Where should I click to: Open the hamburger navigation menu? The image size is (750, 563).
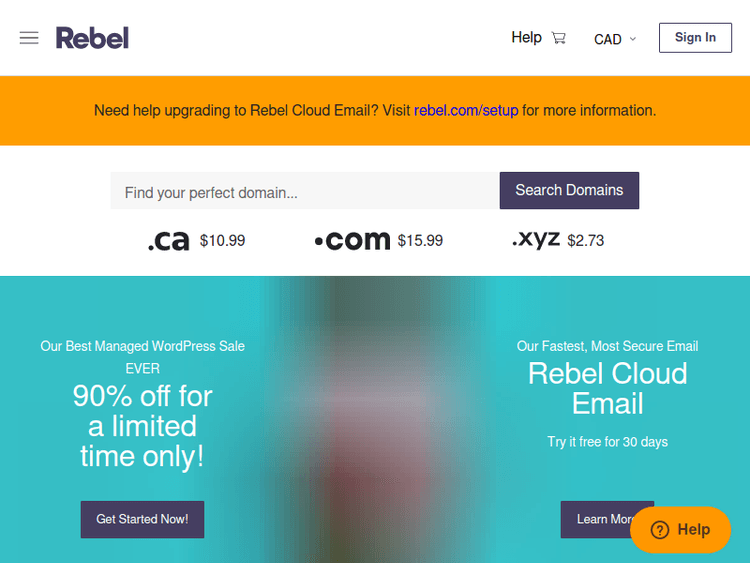(x=29, y=38)
